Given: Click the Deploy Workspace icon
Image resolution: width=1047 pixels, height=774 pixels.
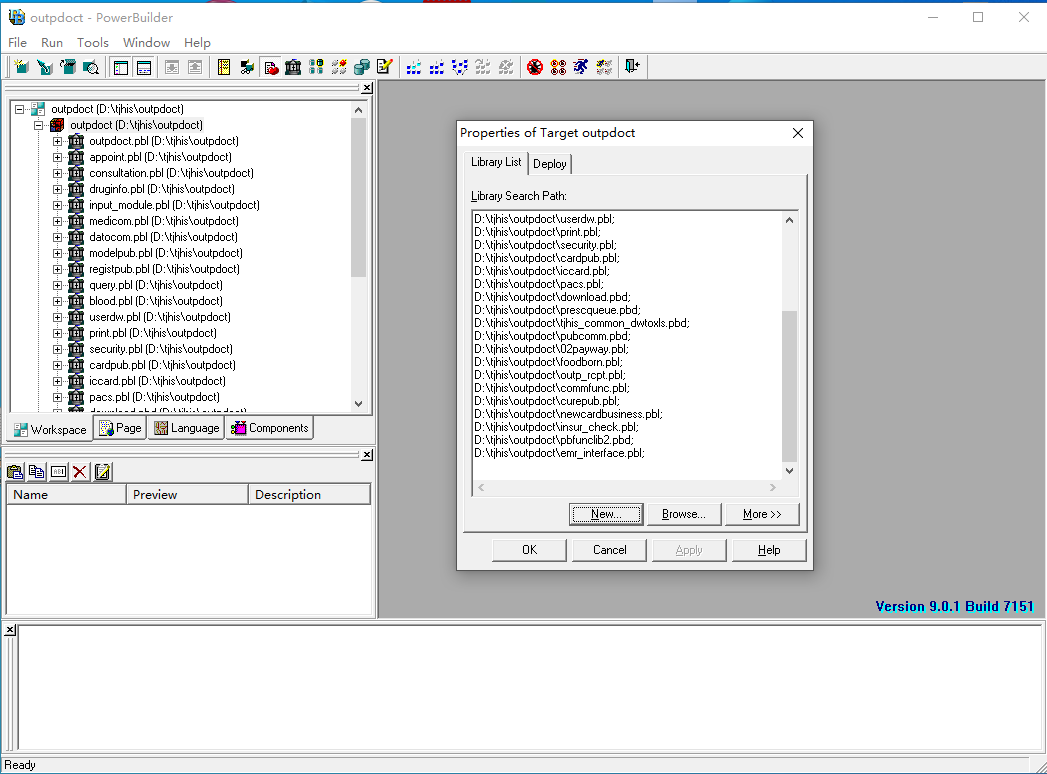Looking at the screenshot, I should (460, 67).
